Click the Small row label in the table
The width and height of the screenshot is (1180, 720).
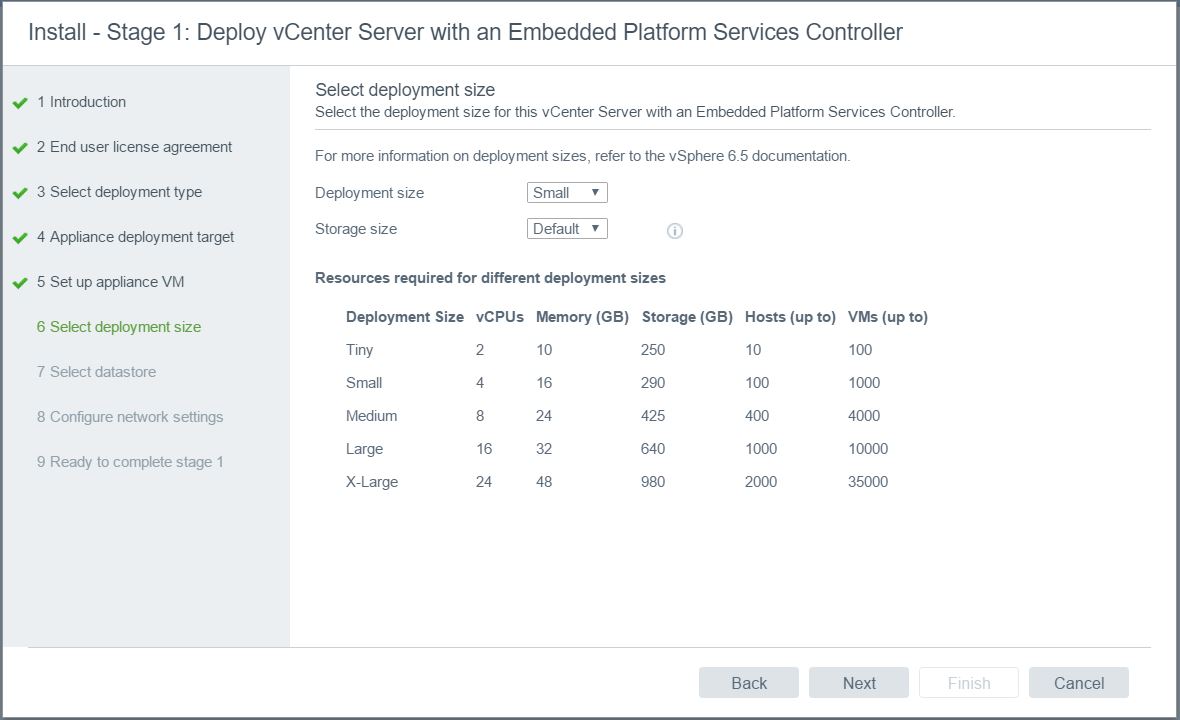[364, 383]
